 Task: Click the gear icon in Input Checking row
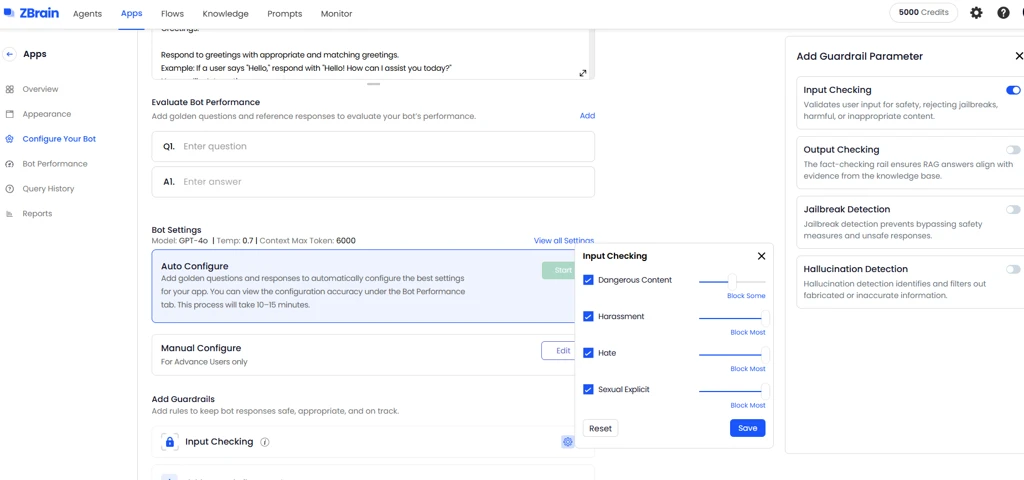pyautogui.click(x=568, y=442)
